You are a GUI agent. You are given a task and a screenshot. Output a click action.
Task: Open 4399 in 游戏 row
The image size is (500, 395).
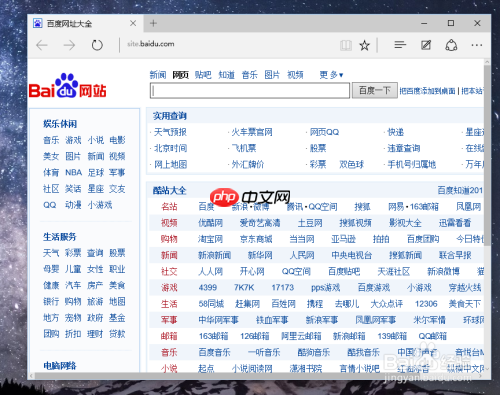(208, 287)
